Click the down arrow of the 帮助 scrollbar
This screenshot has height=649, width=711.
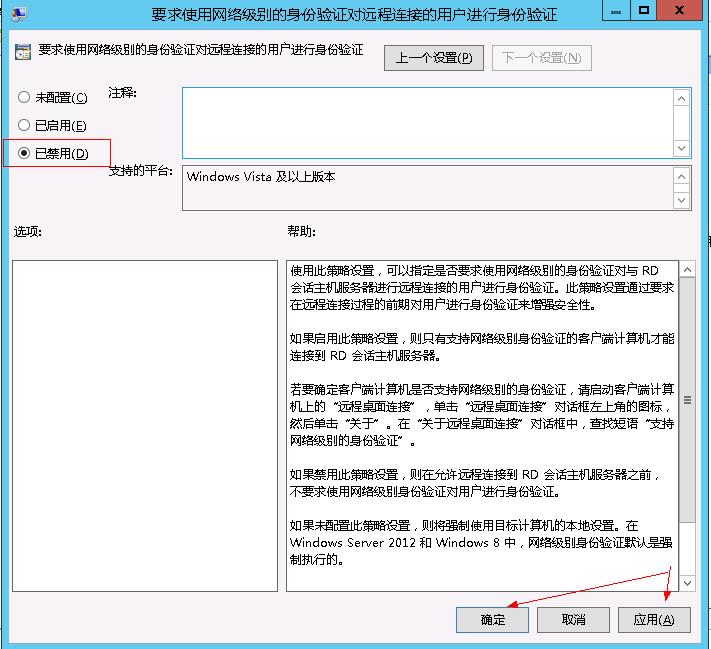pos(687,583)
